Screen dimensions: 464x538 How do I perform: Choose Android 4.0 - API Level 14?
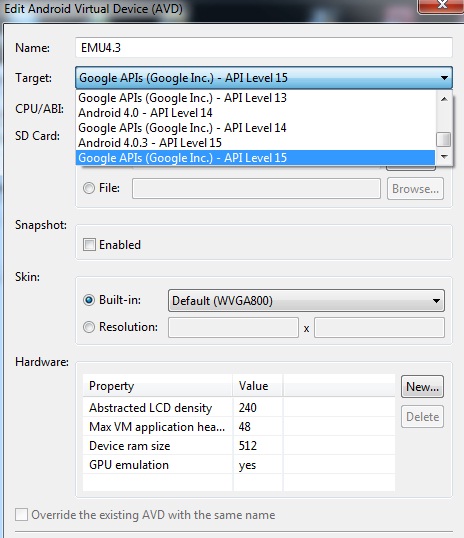(255, 113)
